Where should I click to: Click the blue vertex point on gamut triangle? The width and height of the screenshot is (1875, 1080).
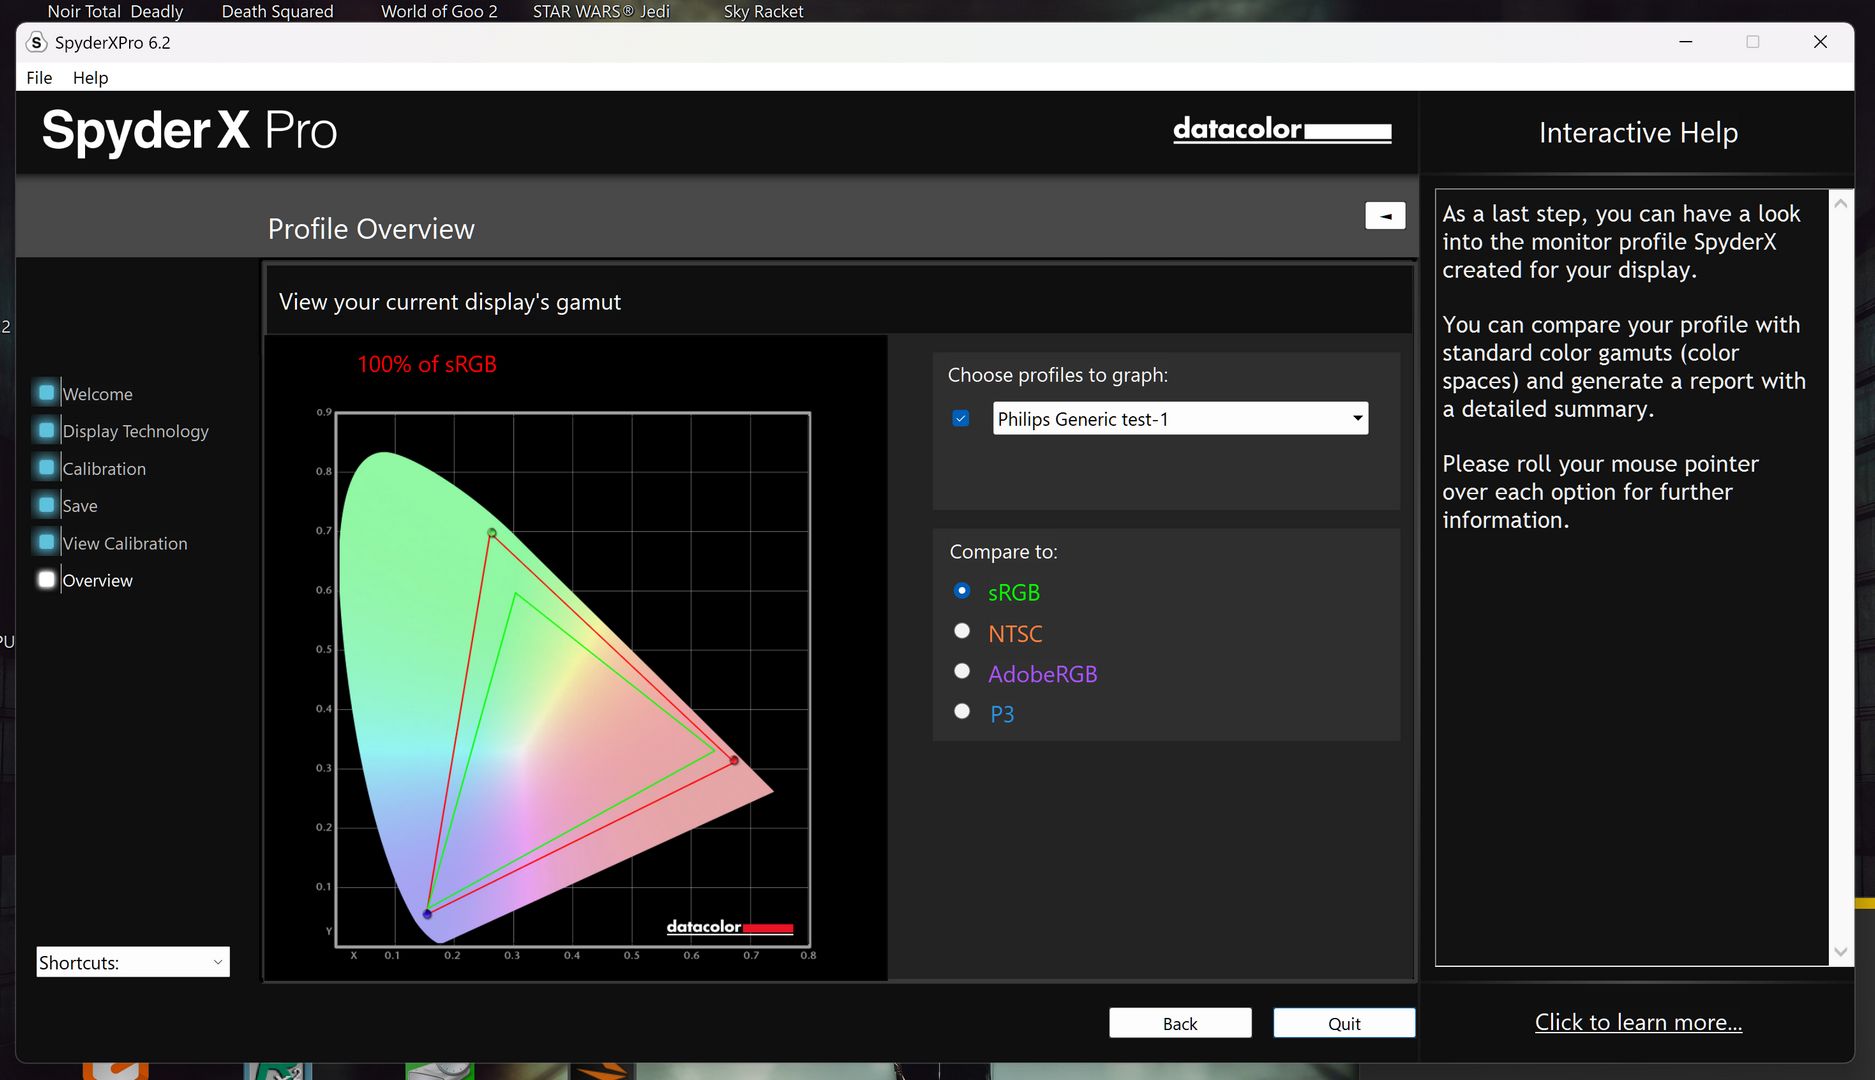click(427, 913)
